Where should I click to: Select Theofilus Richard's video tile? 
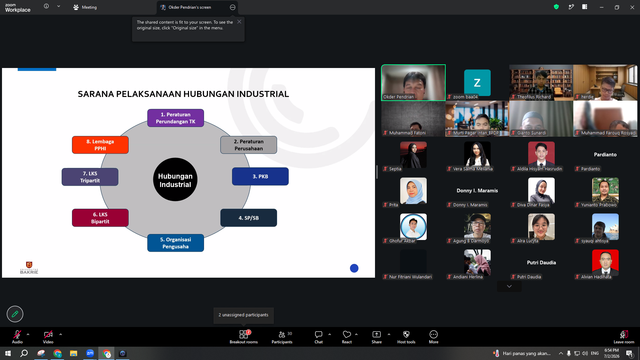pyautogui.click(x=541, y=82)
